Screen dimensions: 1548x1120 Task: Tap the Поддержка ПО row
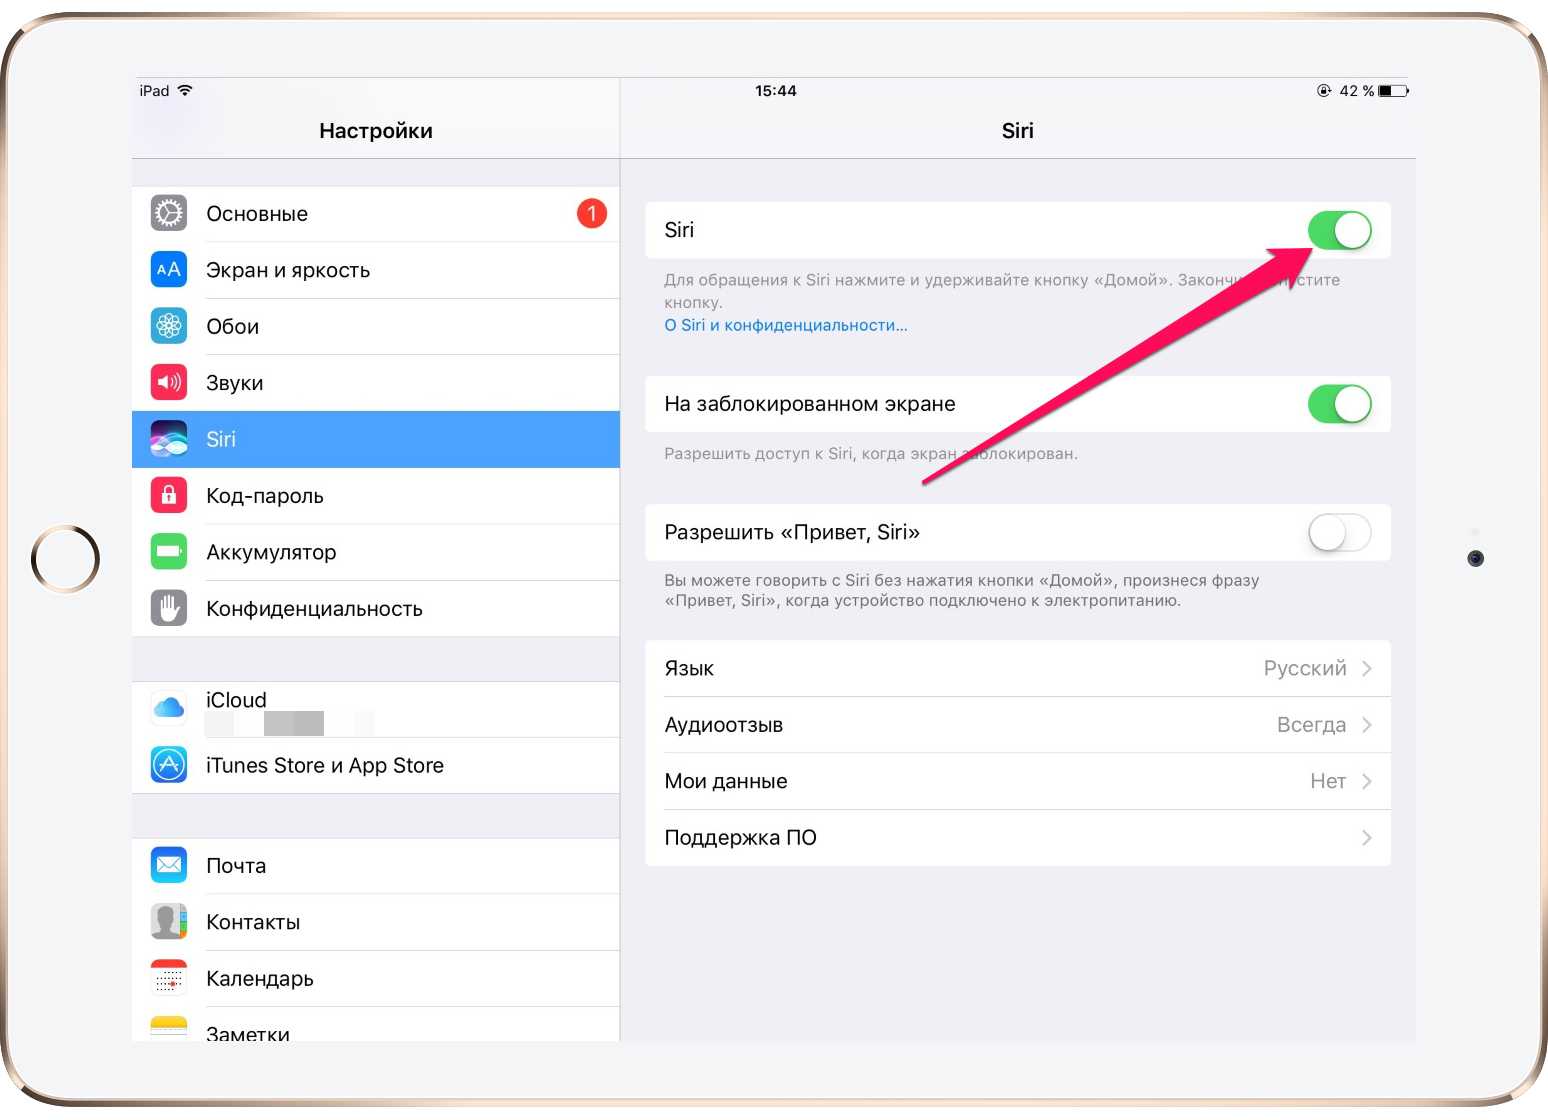tap(1017, 838)
